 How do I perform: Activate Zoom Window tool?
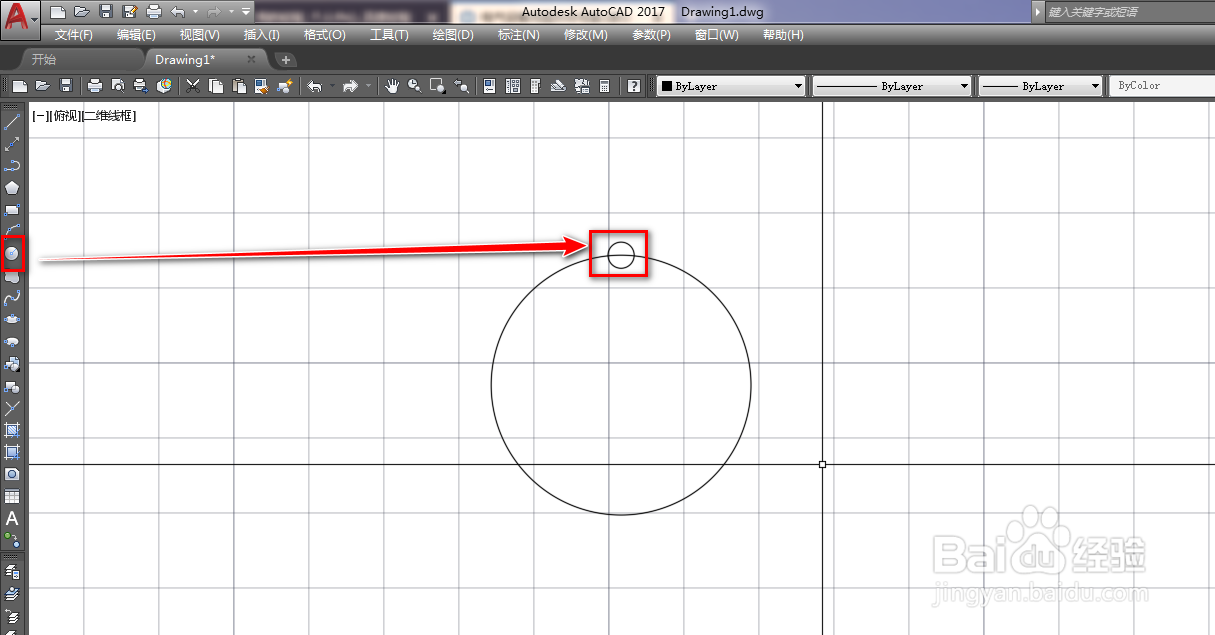[x=437, y=86]
